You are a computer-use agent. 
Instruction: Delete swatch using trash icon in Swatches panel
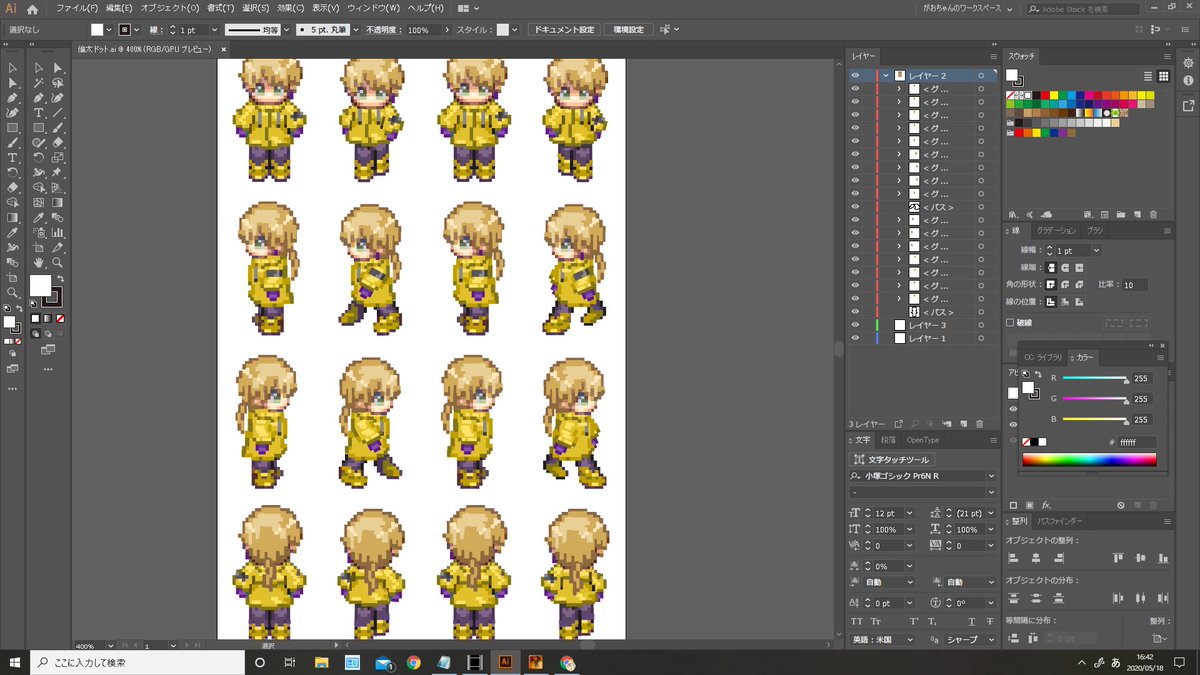1153,215
